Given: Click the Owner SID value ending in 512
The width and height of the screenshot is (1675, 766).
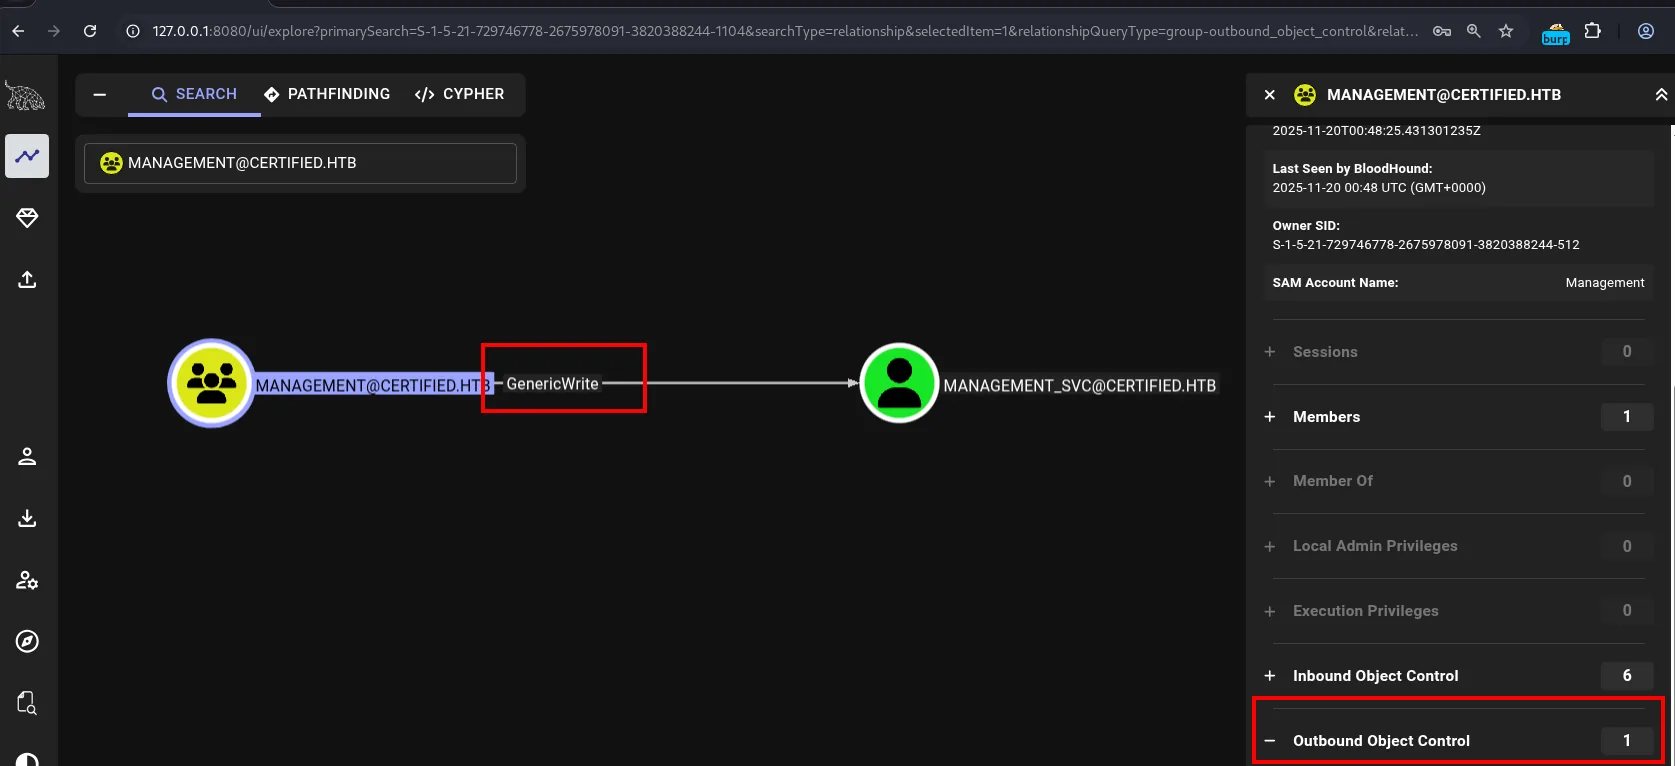Looking at the screenshot, I should 1426,245.
